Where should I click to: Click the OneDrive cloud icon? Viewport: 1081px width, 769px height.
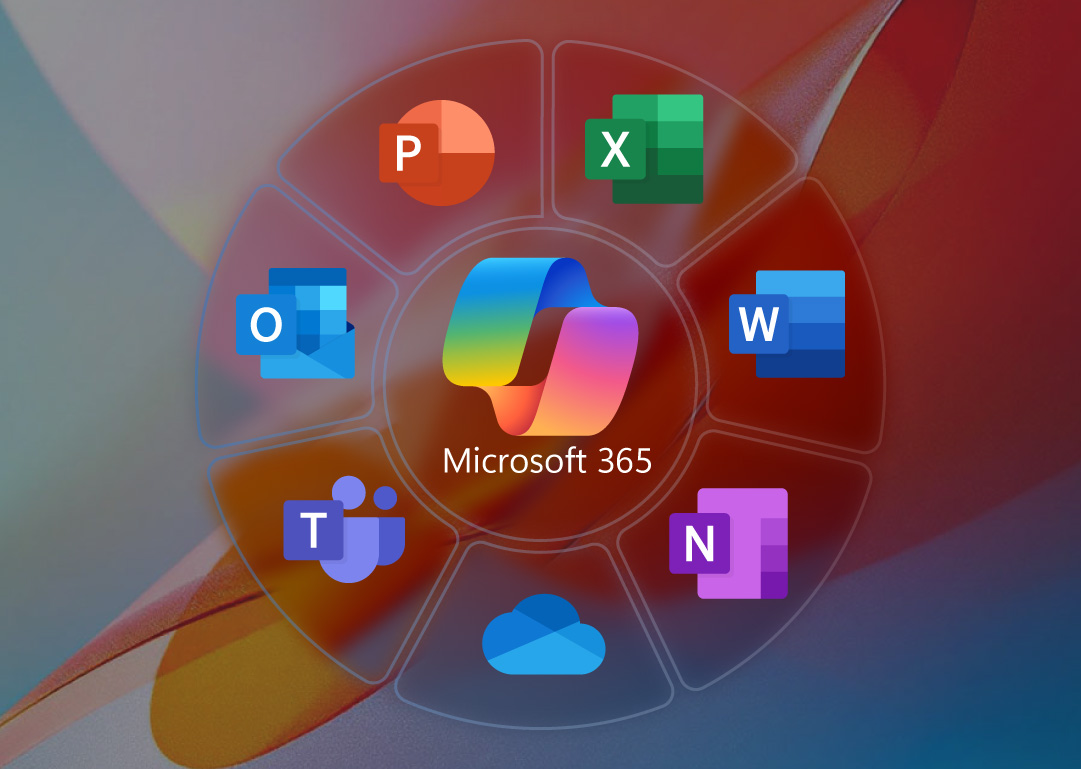click(543, 635)
